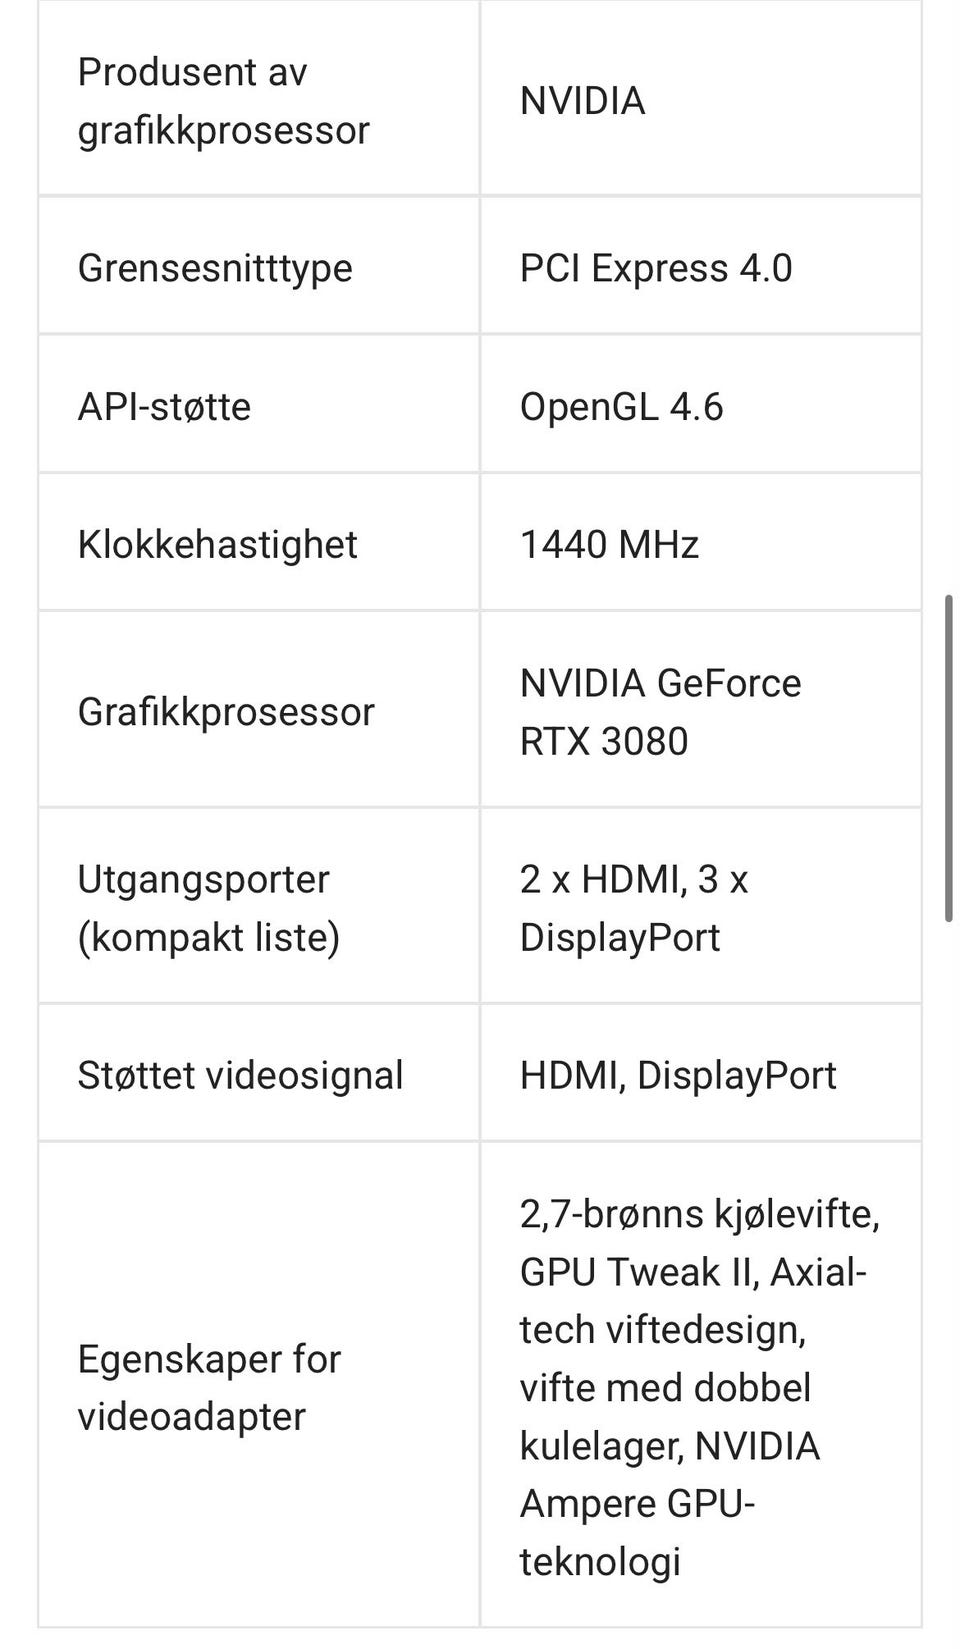Click the 'HDMI, DisplayPort' signal value

click(678, 1075)
